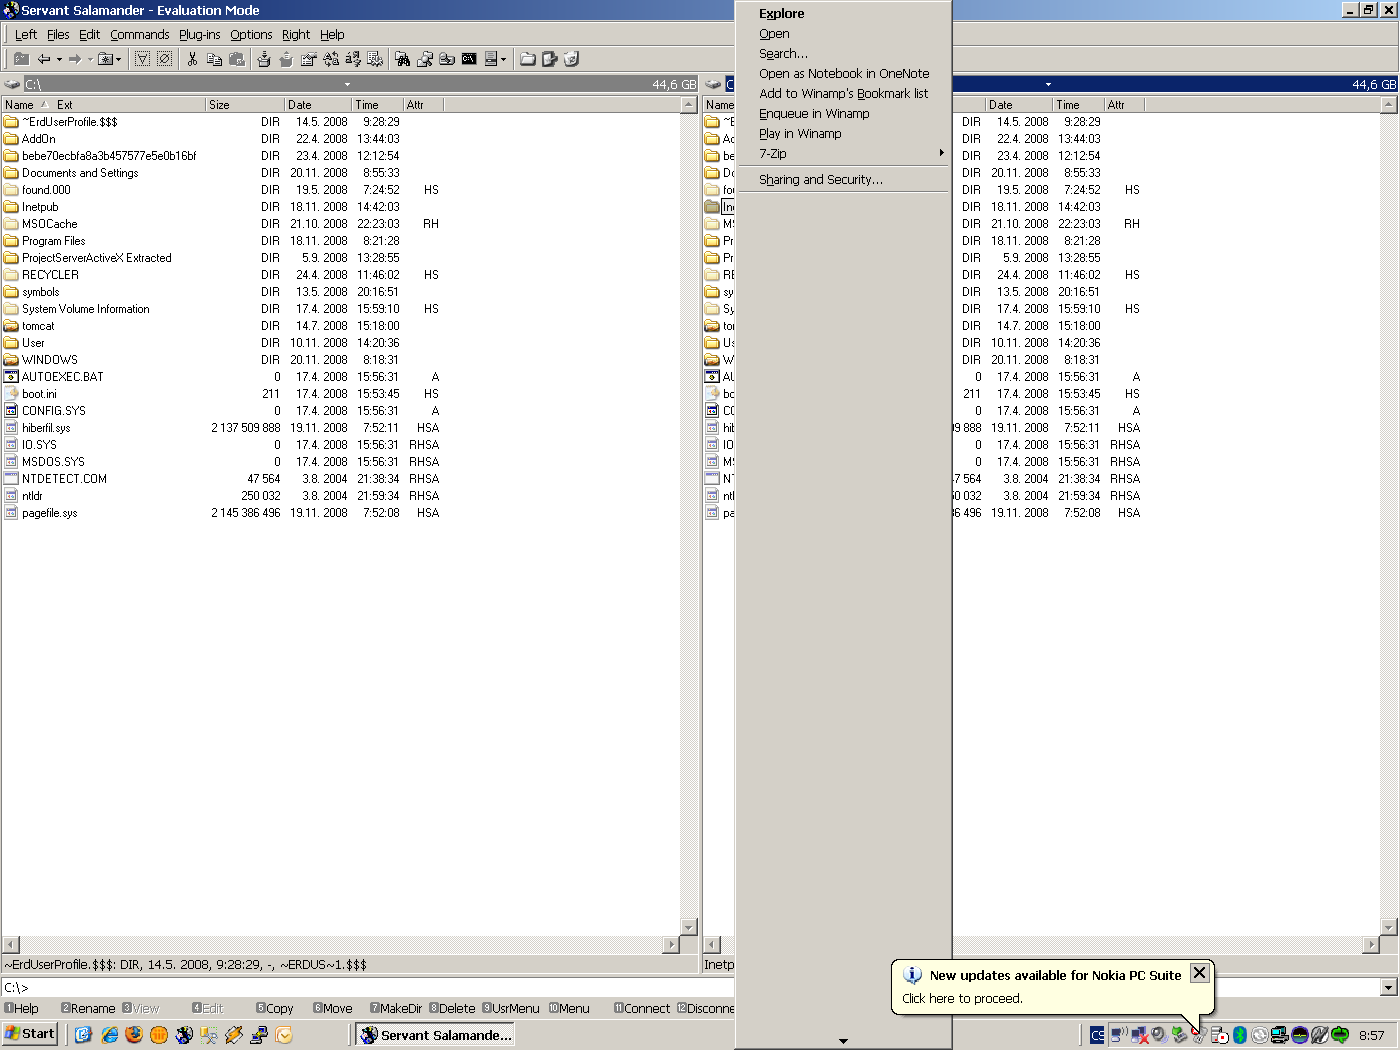The image size is (1400, 1050).
Task: Open the command line history dropdown
Action: [1389, 988]
